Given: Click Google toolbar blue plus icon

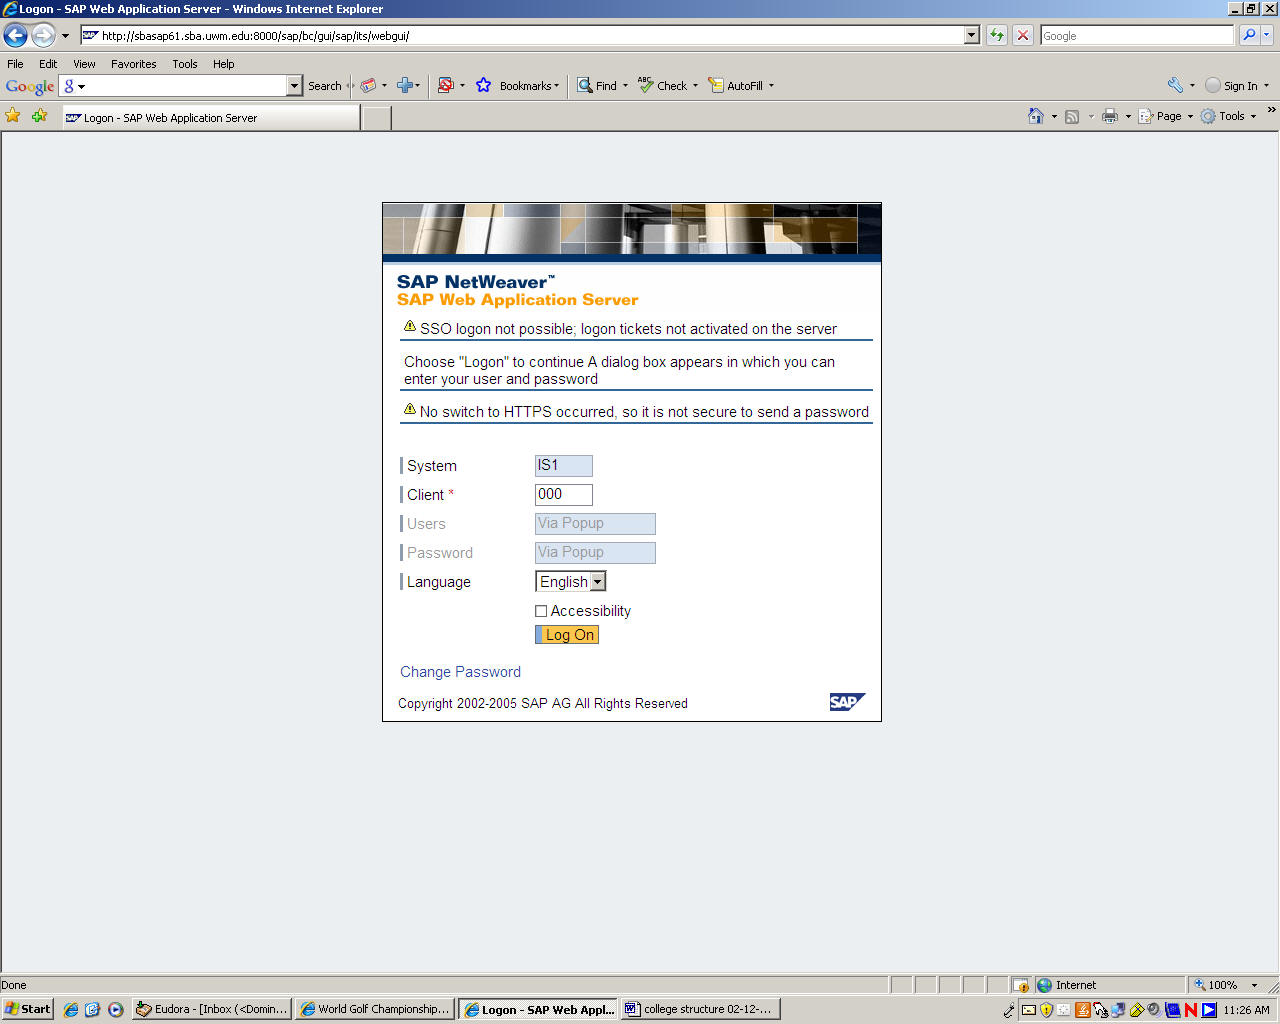Looking at the screenshot, I should tap(405, 86).
